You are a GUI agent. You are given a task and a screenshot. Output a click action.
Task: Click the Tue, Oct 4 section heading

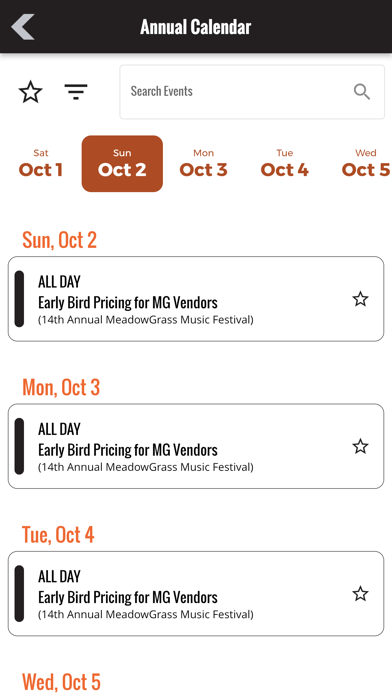58,534
